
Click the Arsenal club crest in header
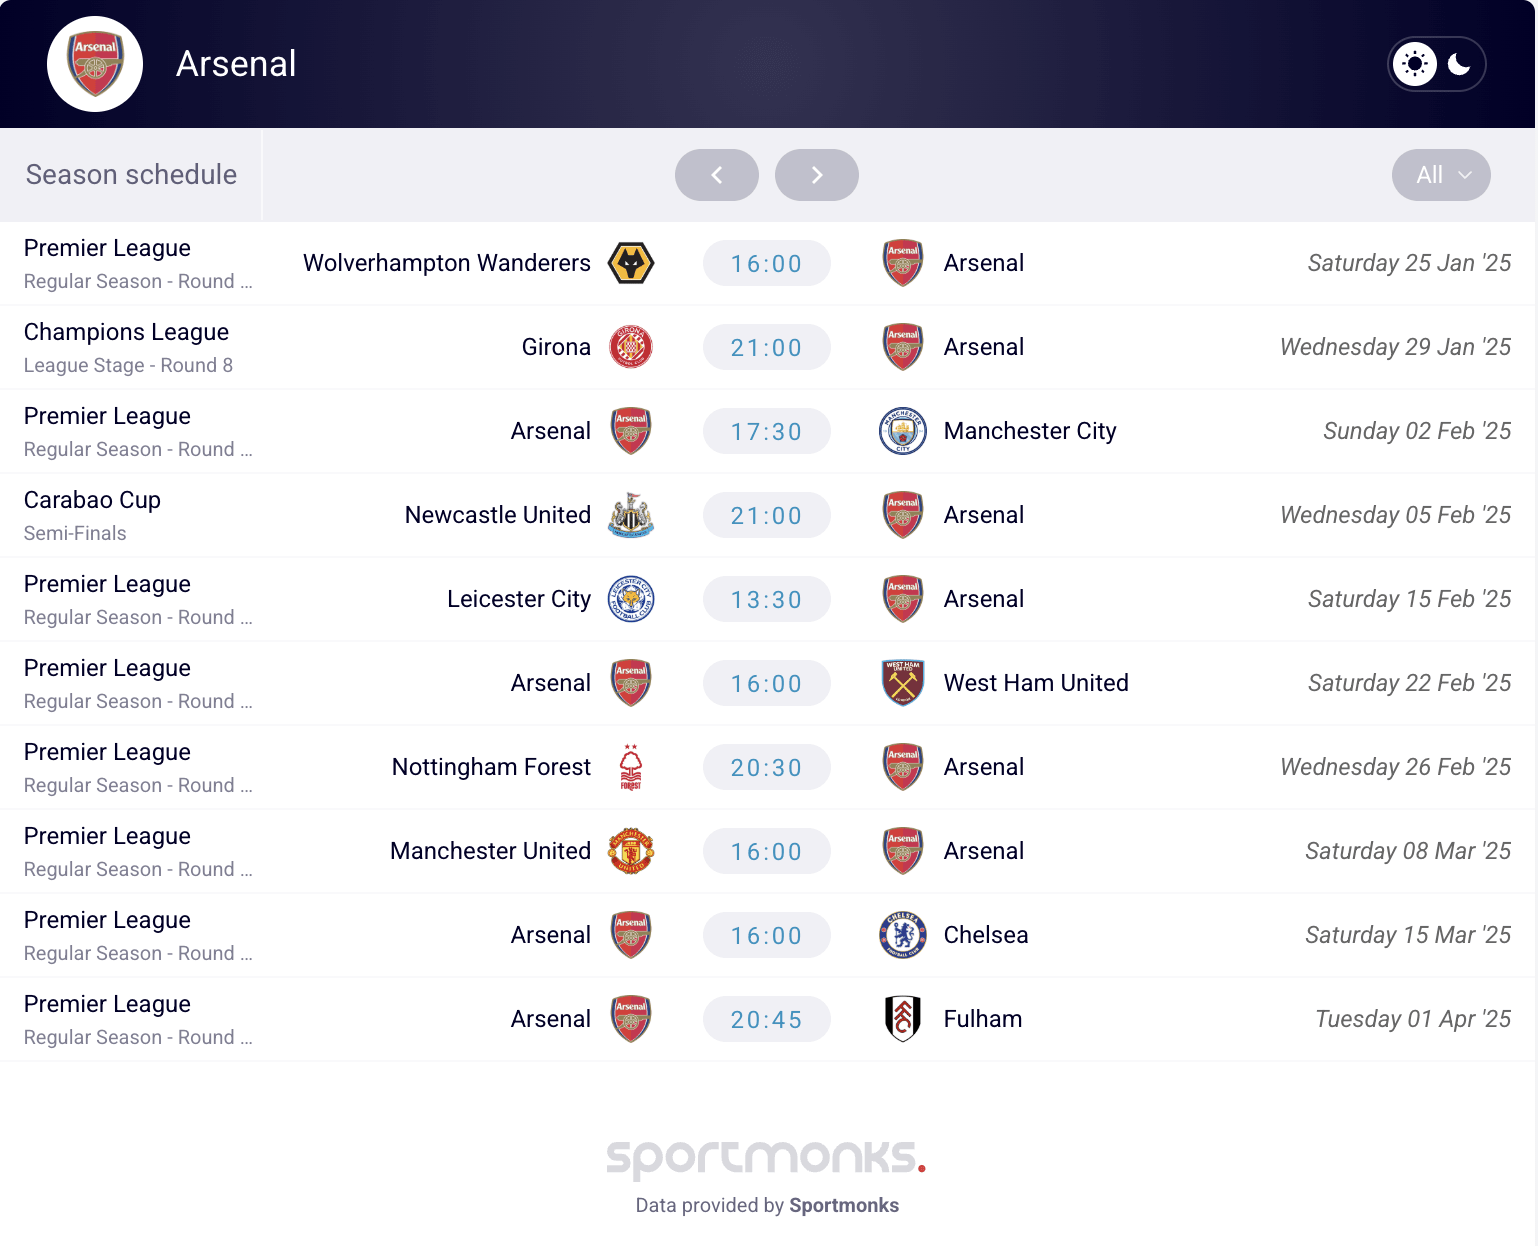tap(95, 64)
